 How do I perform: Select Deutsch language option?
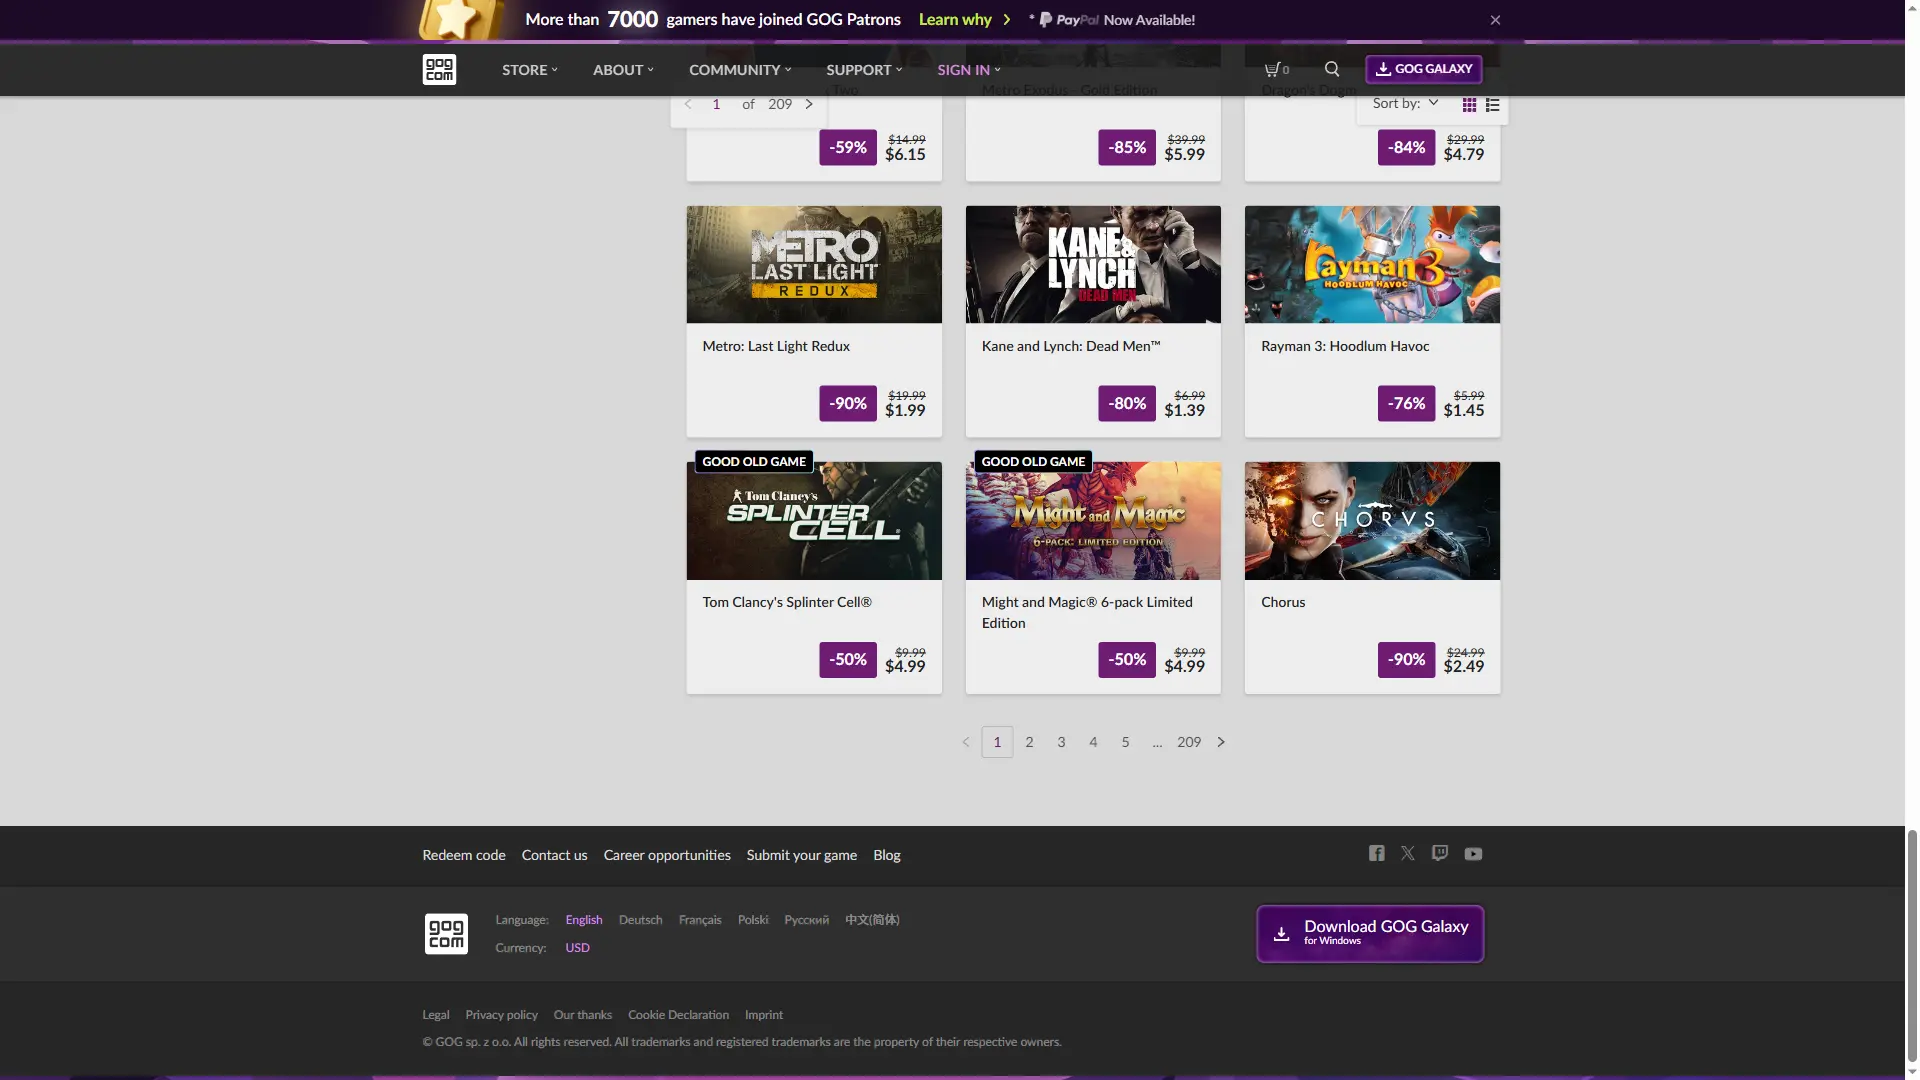640,920
